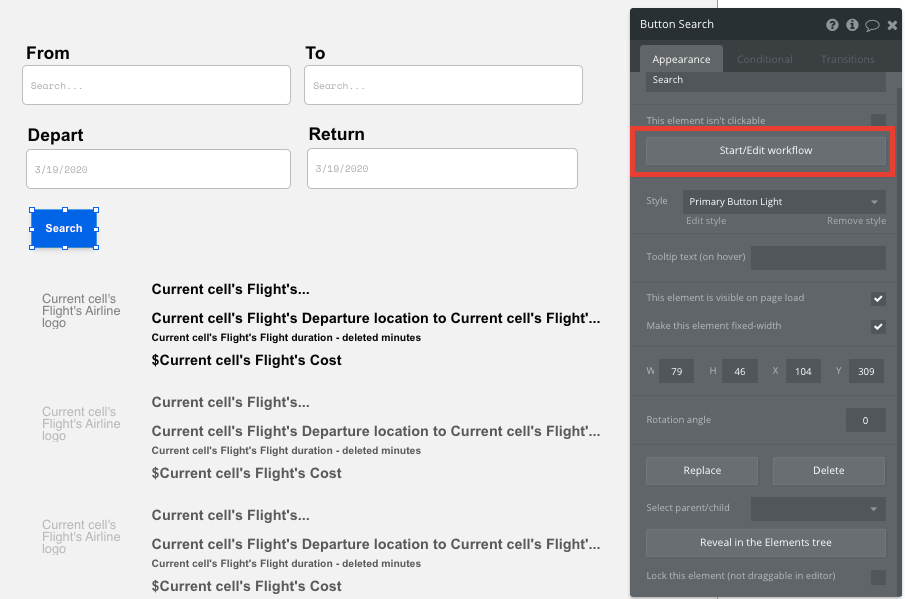Viewport: 905px width, 599px height.
Task: Disable "Make this element fixed-width"
Action: click(878, 326)
